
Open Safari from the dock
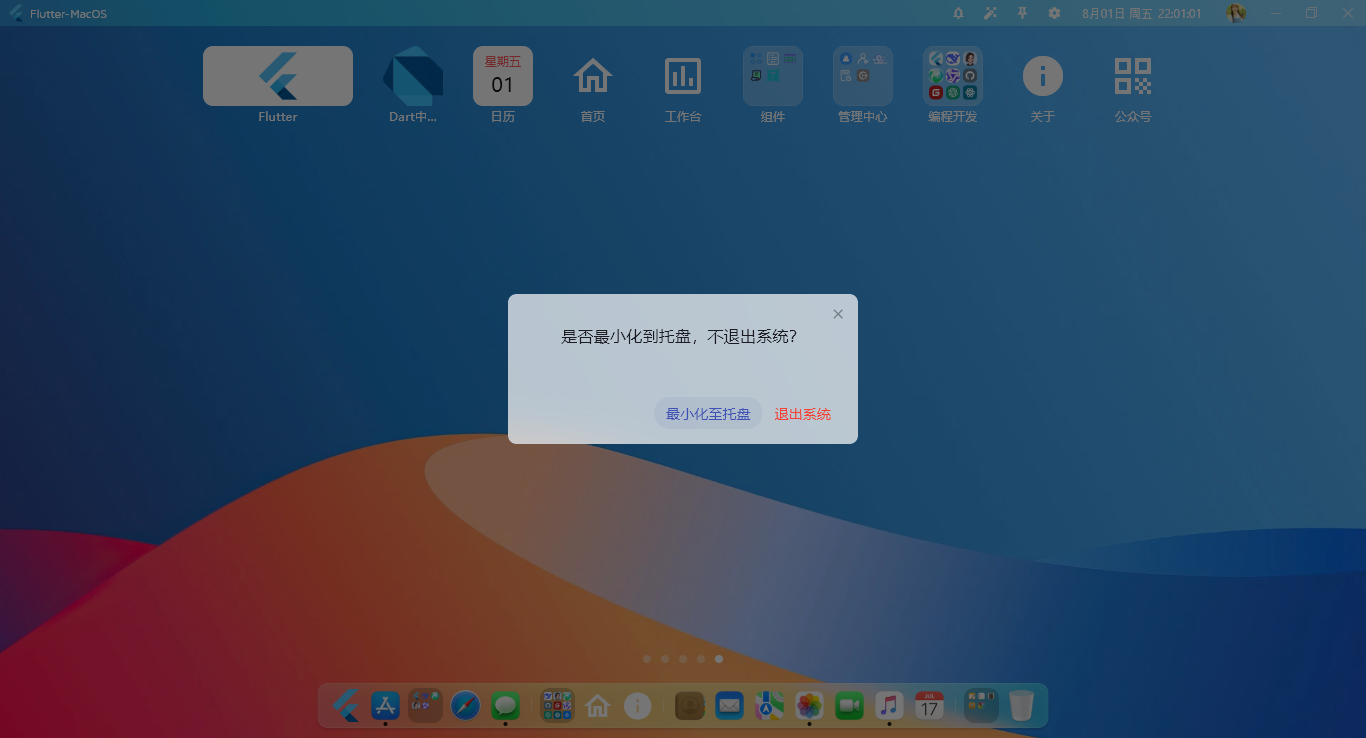(x=465, y=705)
